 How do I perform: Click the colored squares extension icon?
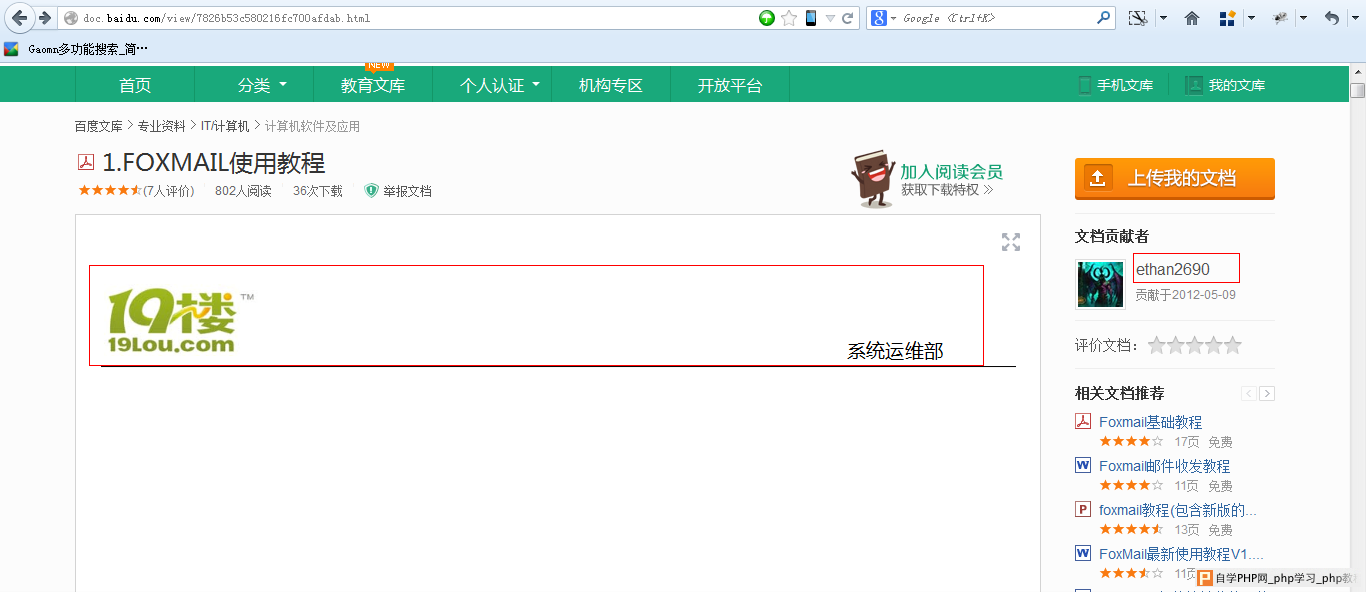pyautogui.click(x=1227, y=18)
